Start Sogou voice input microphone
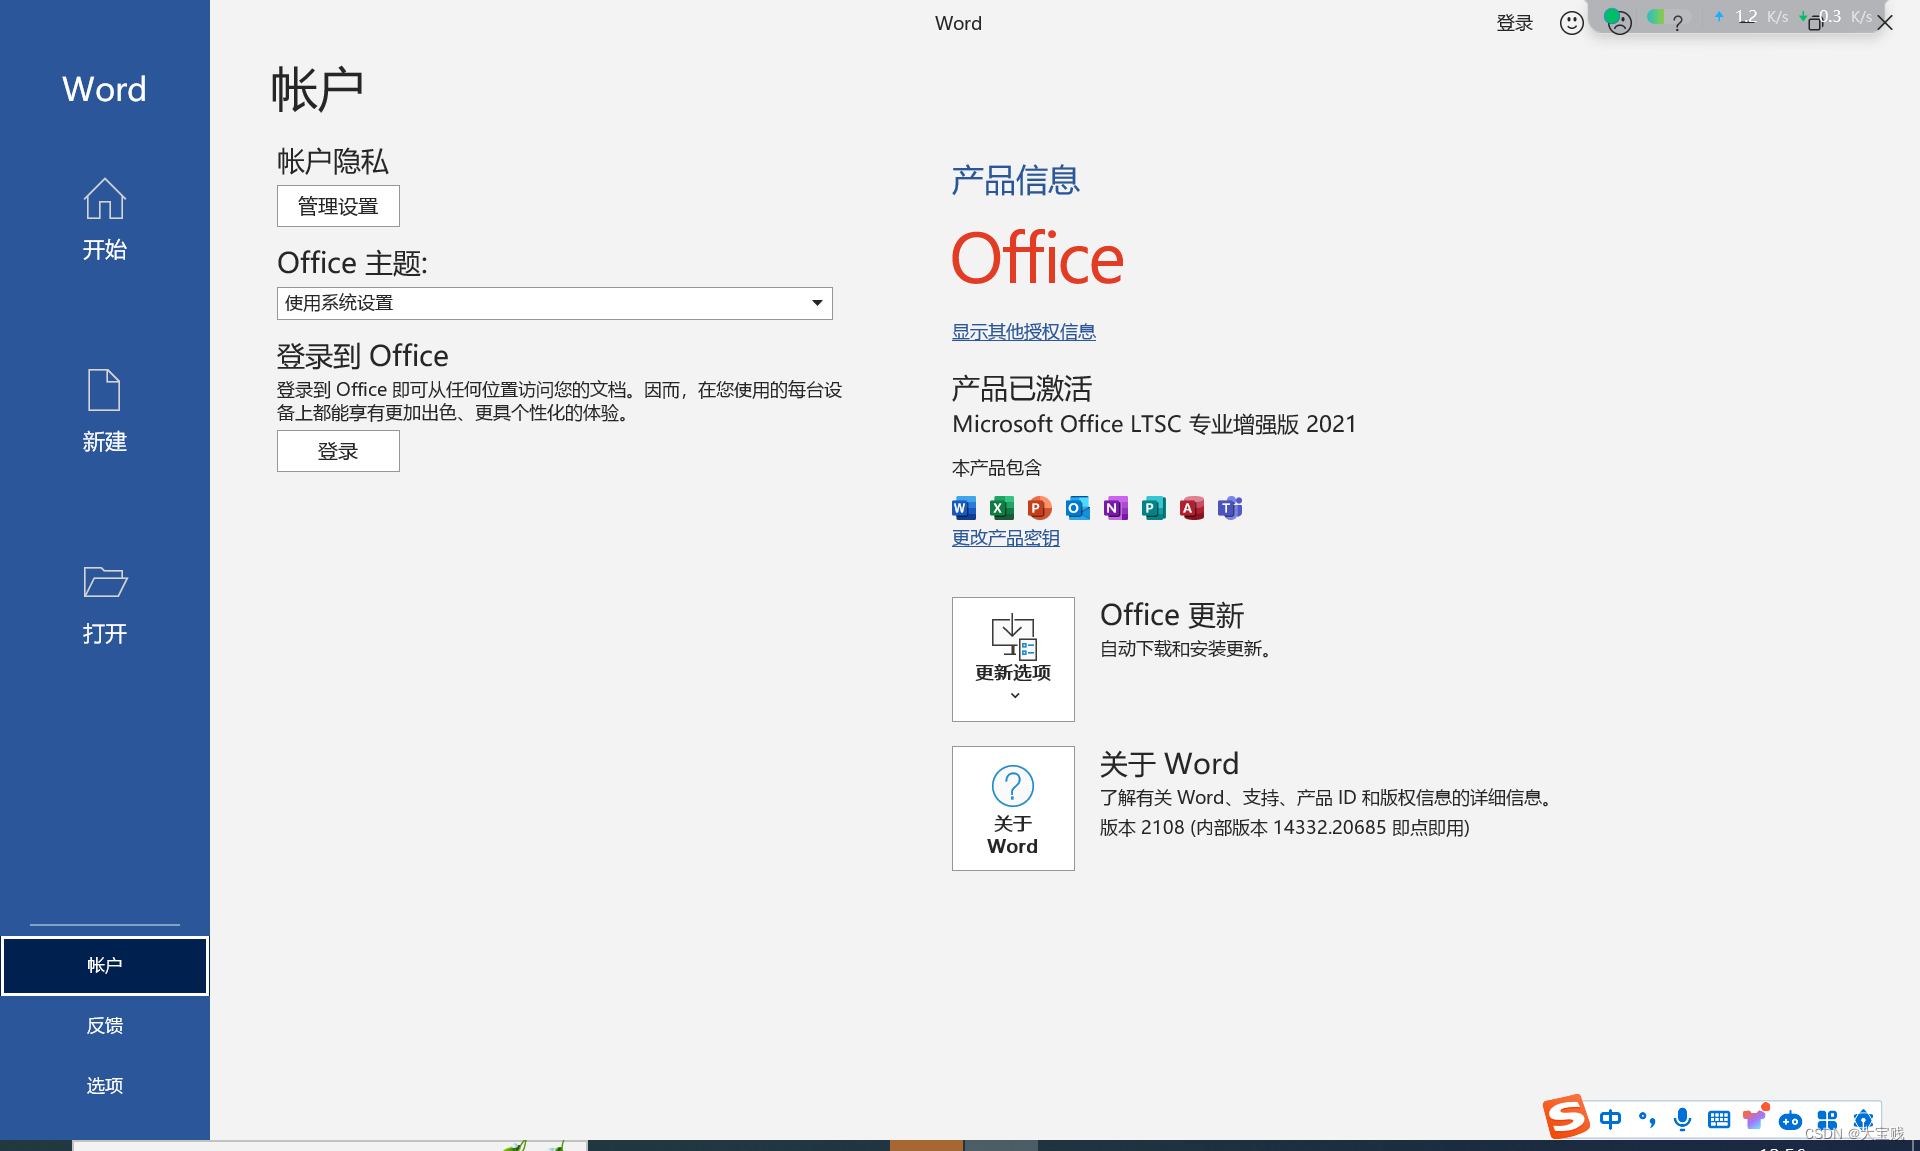 (x=1683, y=1119)
